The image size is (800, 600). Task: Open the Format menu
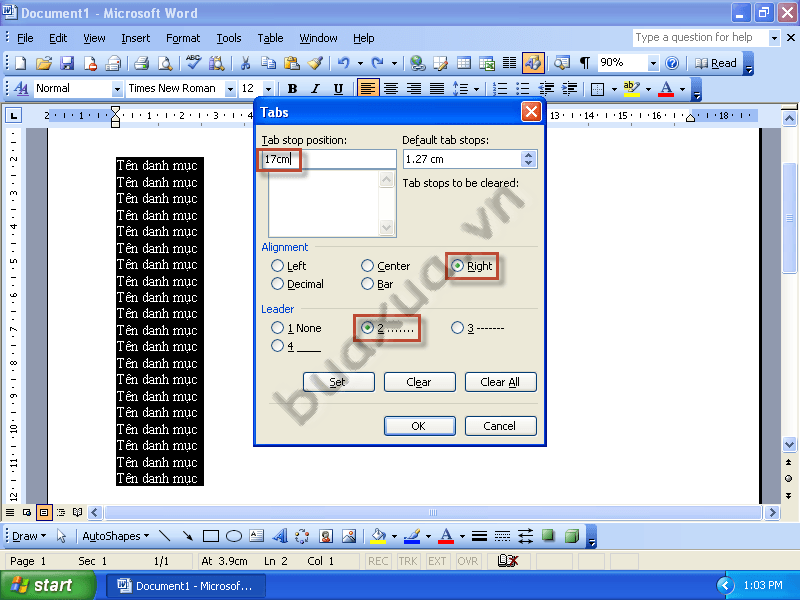point(183,38)
